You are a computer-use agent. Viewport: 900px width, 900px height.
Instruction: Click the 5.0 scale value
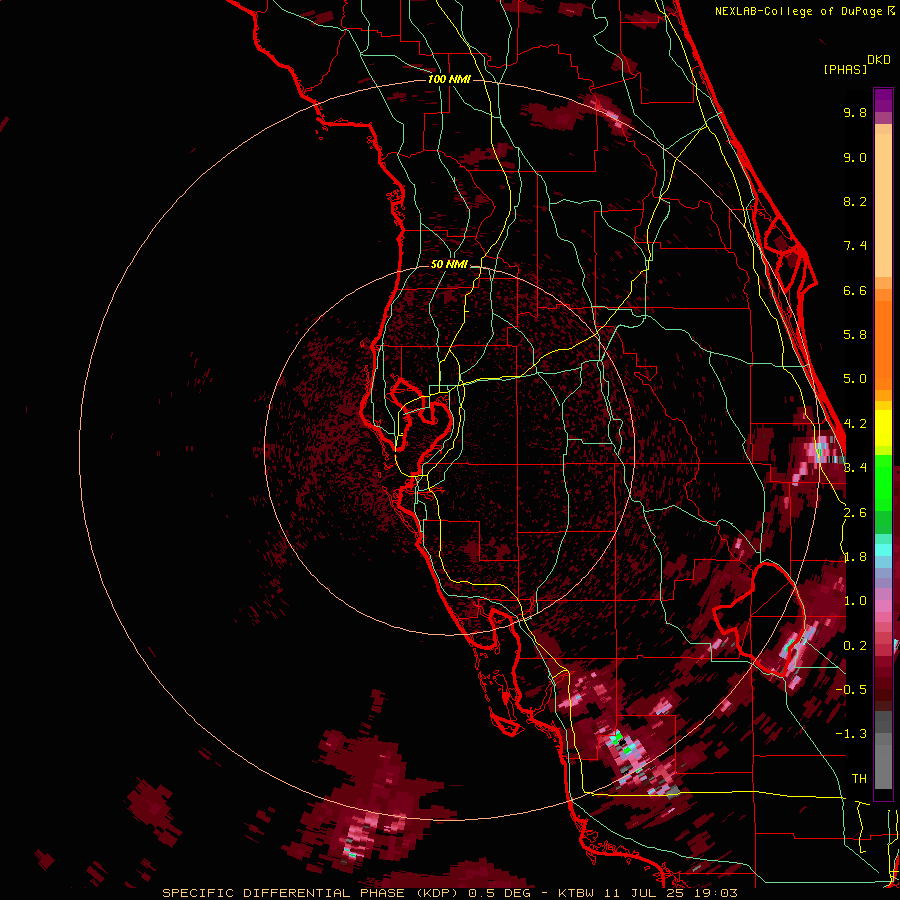(x=855, y=379)
